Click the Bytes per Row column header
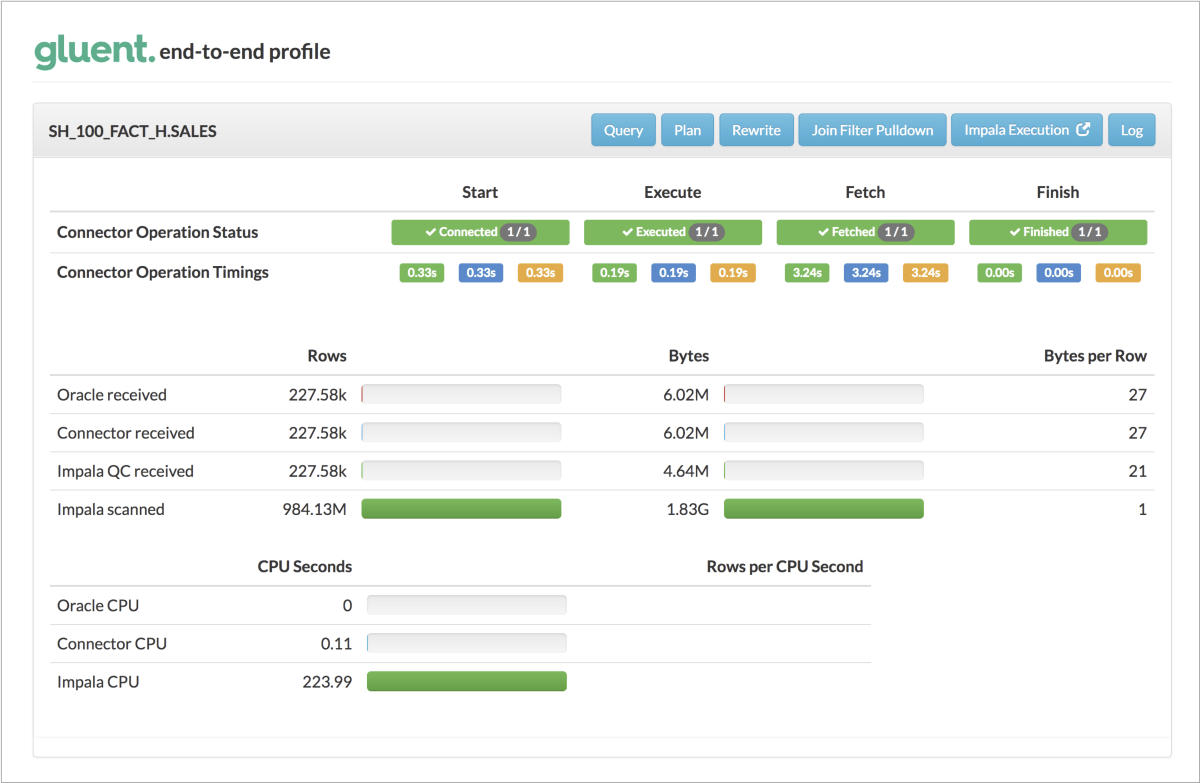1200x783 pixels. click(x=1095, y=356)
